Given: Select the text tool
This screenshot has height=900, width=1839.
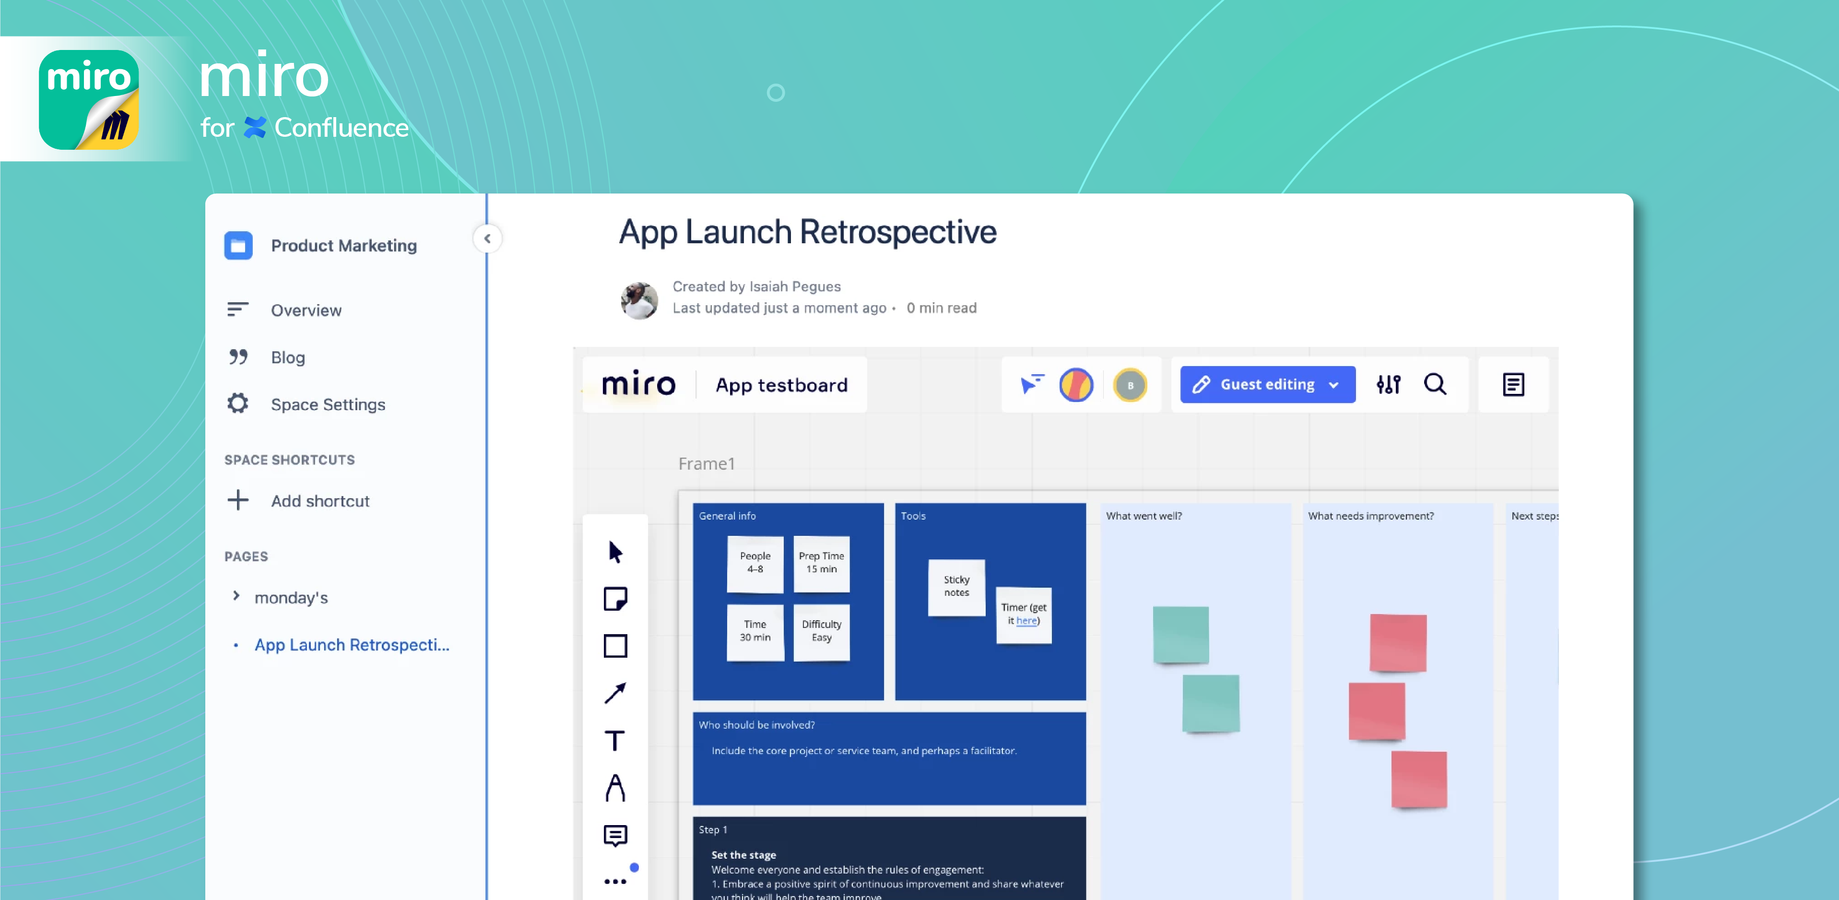Looking at the screenshot, I should coord(615,740).
